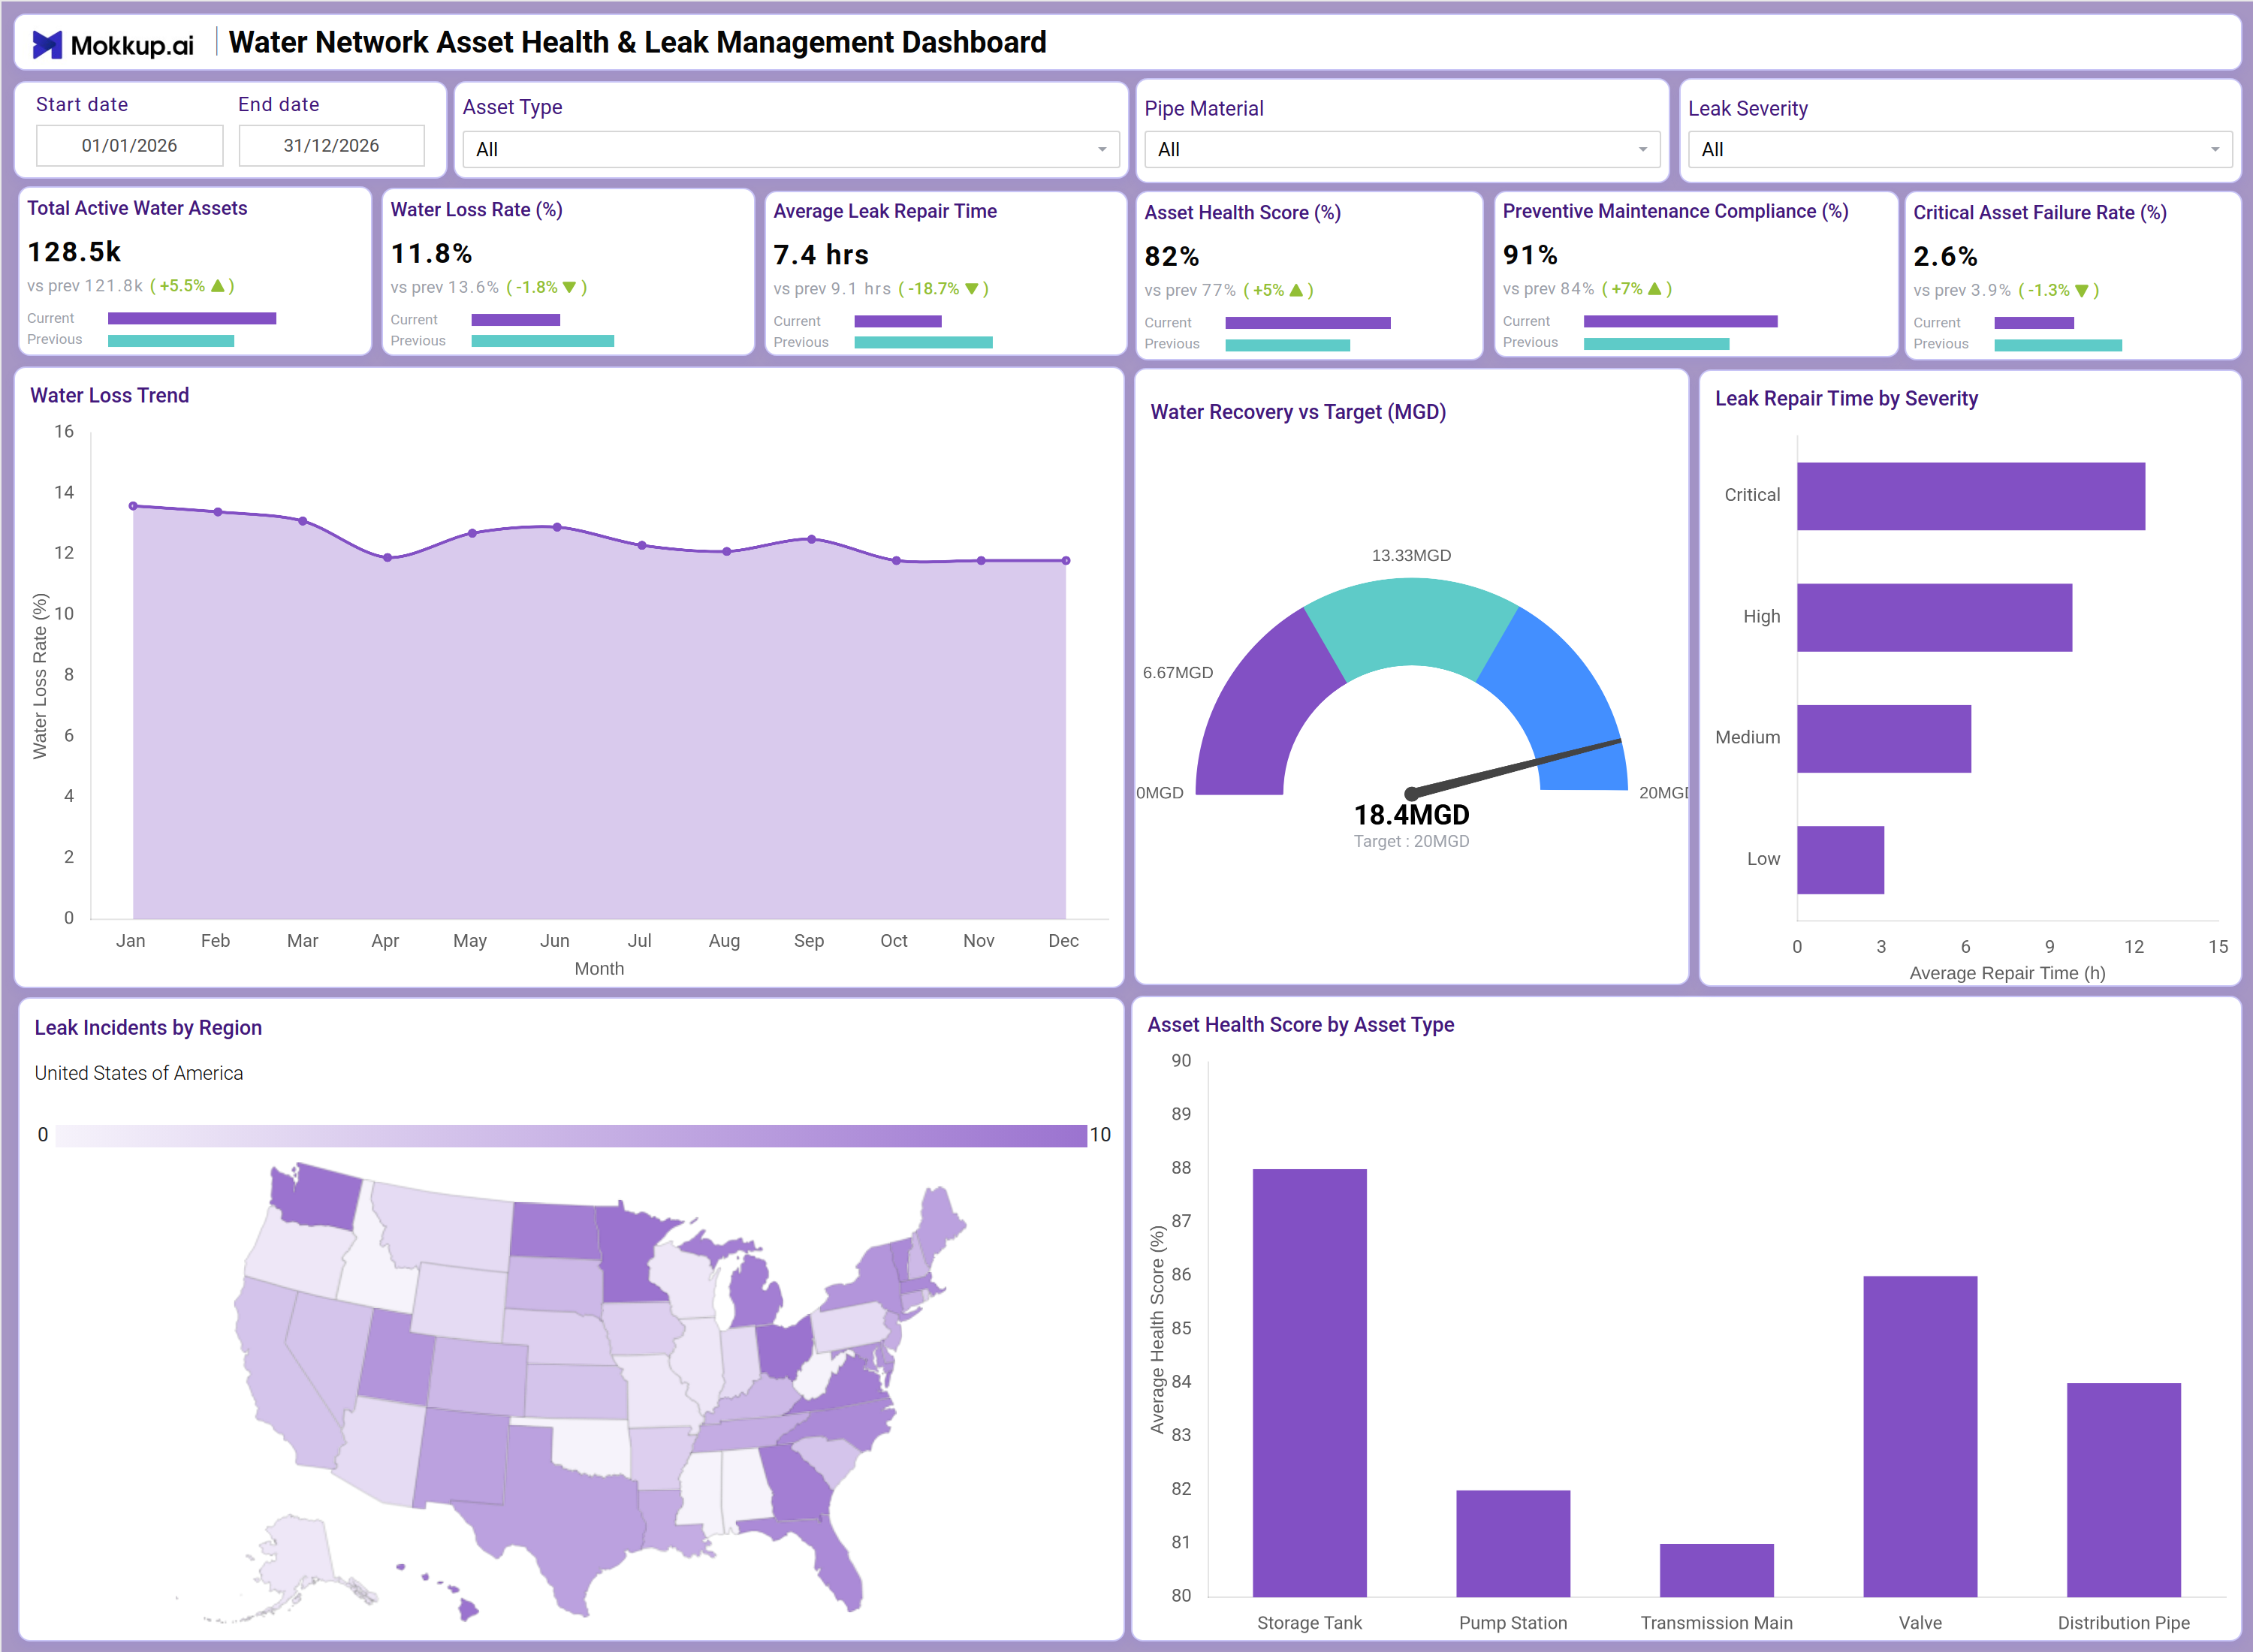Click the Oct data point on Water Loss Trend
Image resolution: width=2253 pixels, height=1652 pixels.
896,561
